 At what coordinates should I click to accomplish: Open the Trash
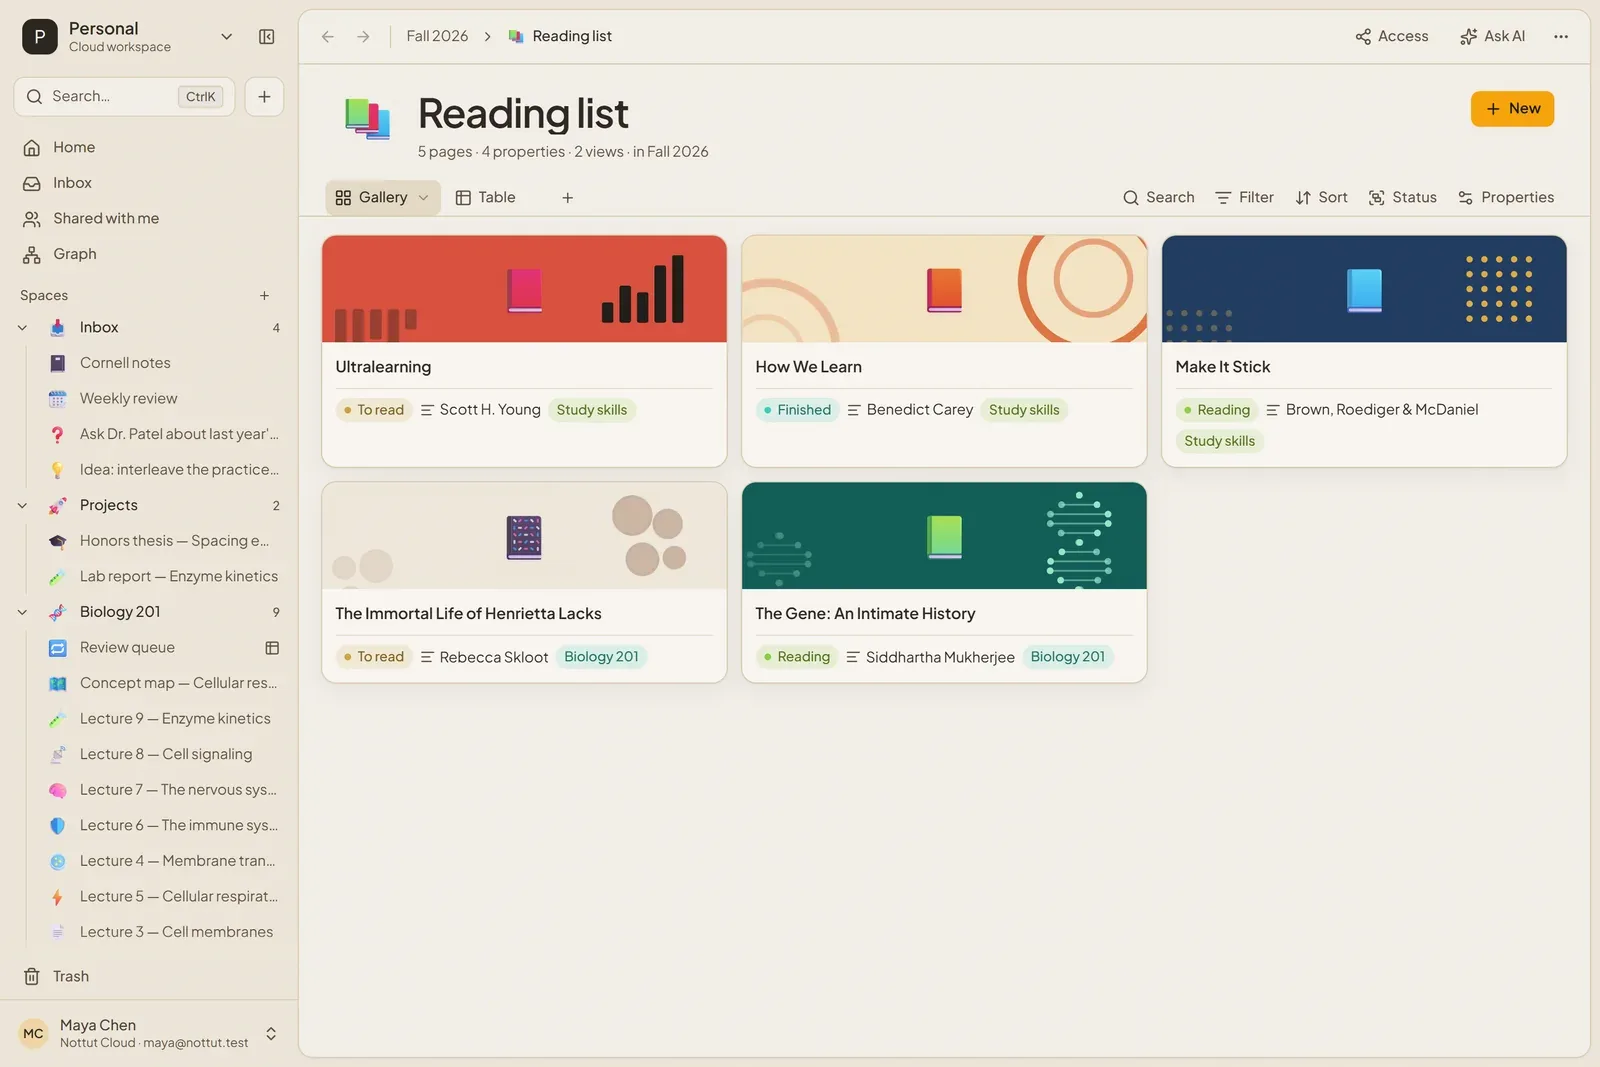tap(149, 976)
